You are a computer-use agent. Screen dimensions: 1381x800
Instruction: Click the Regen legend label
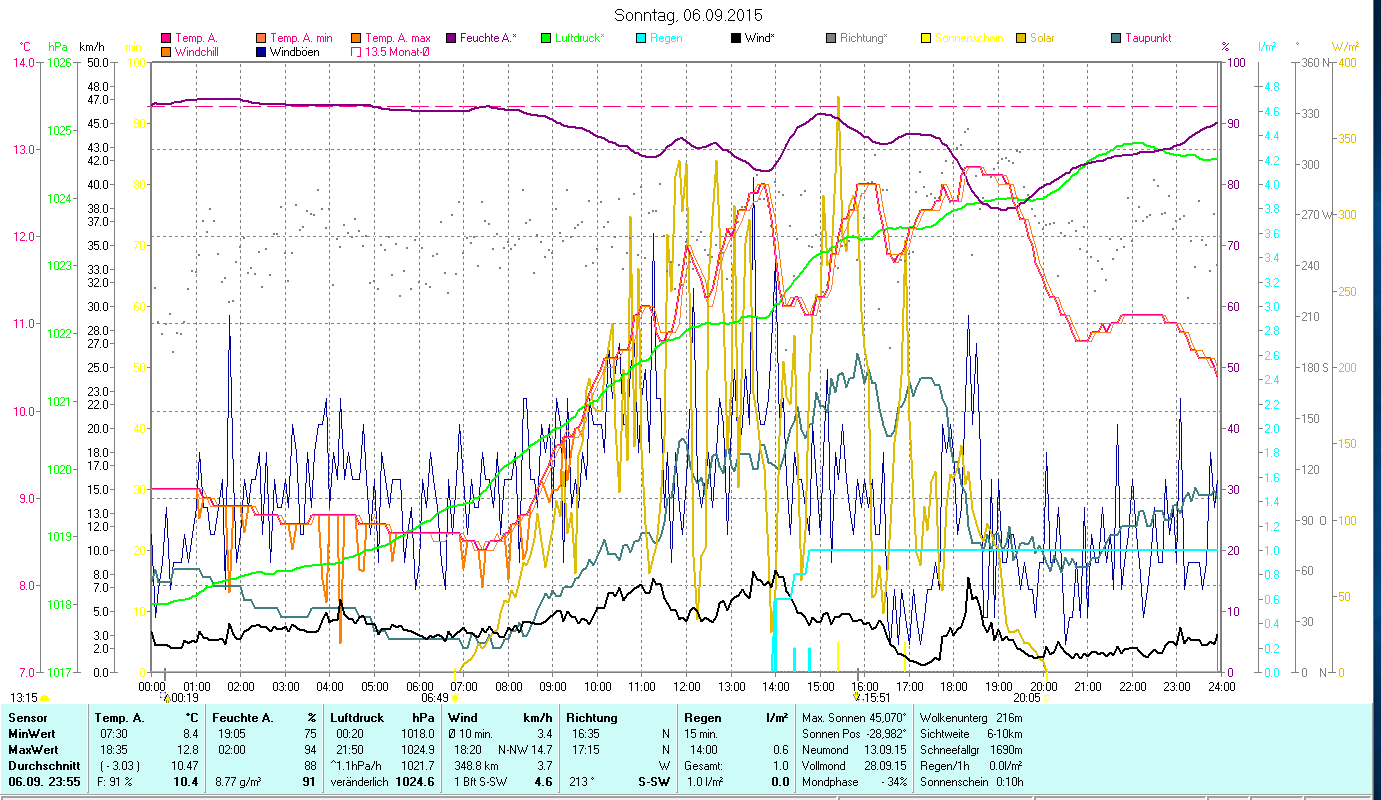[x=666, y=38]
